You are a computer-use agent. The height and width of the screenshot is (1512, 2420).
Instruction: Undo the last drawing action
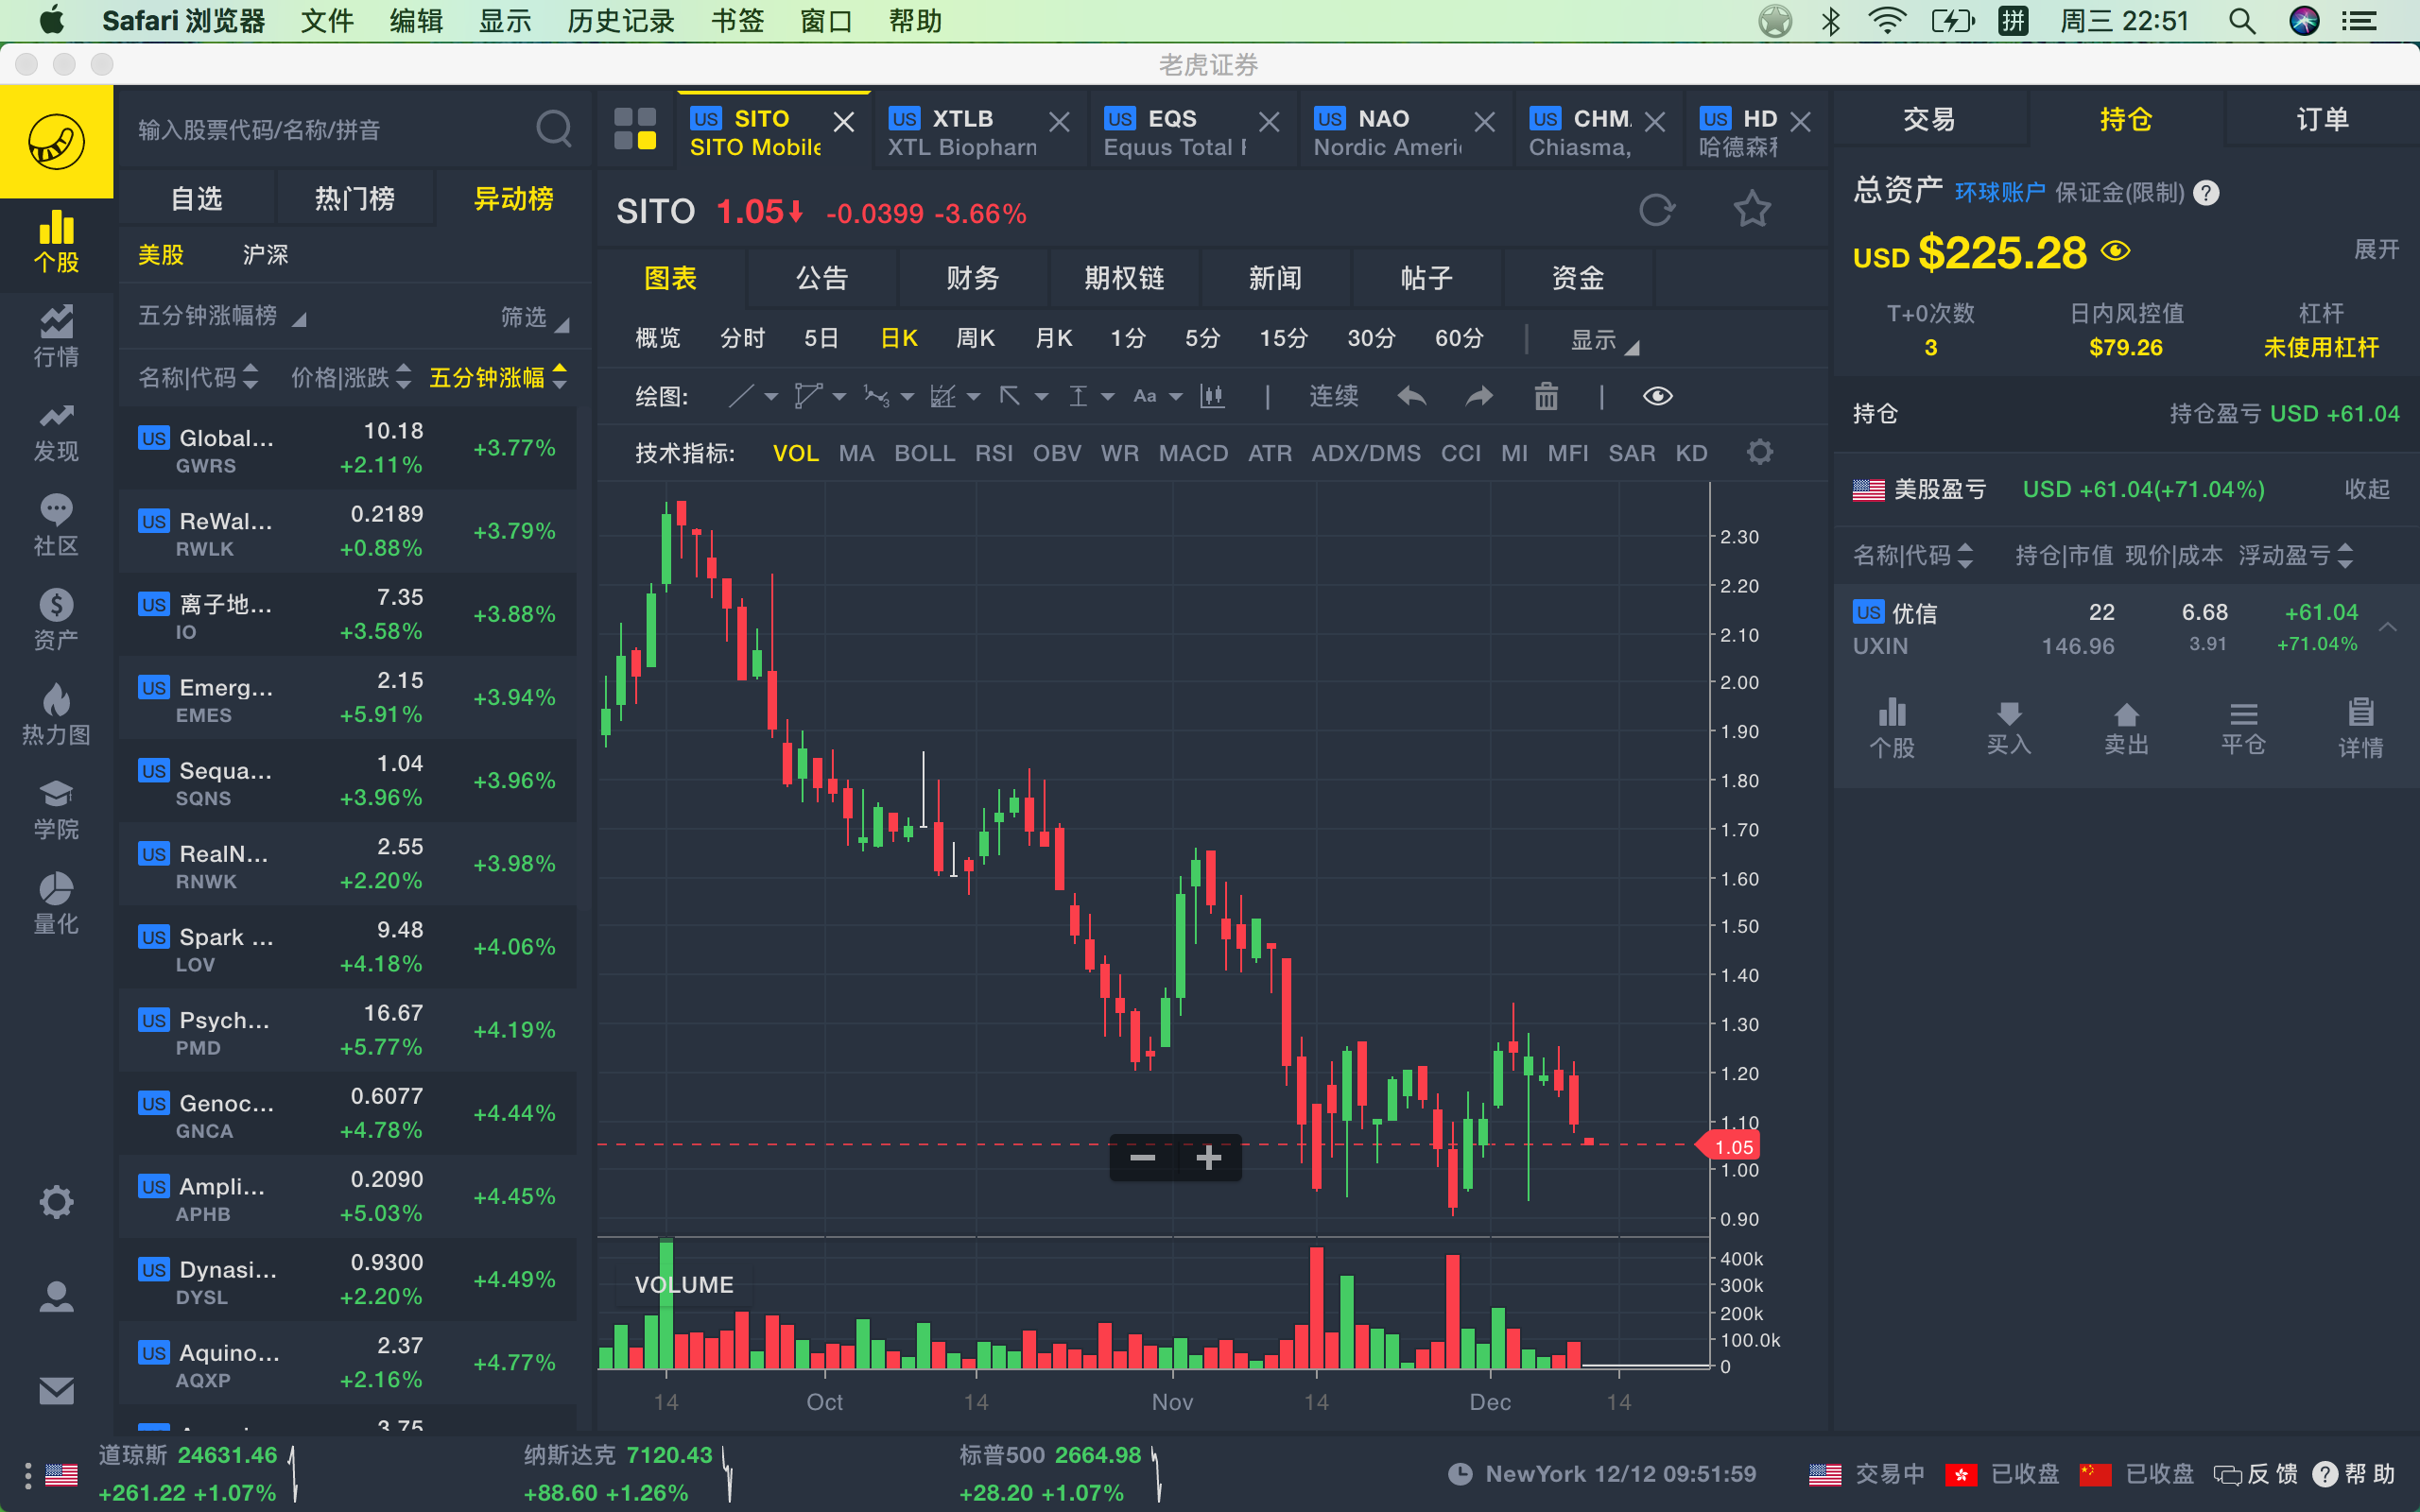1411,397
